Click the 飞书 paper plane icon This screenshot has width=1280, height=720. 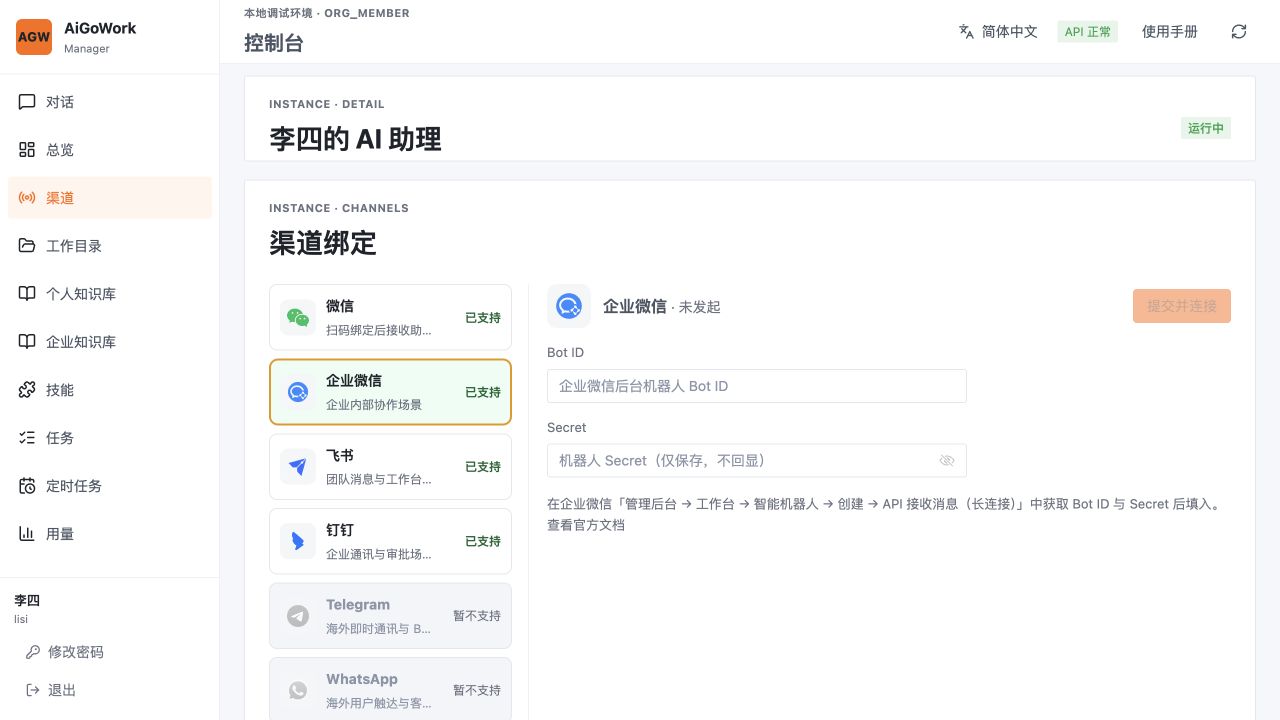pyautogui.click(x=298, y=467)
